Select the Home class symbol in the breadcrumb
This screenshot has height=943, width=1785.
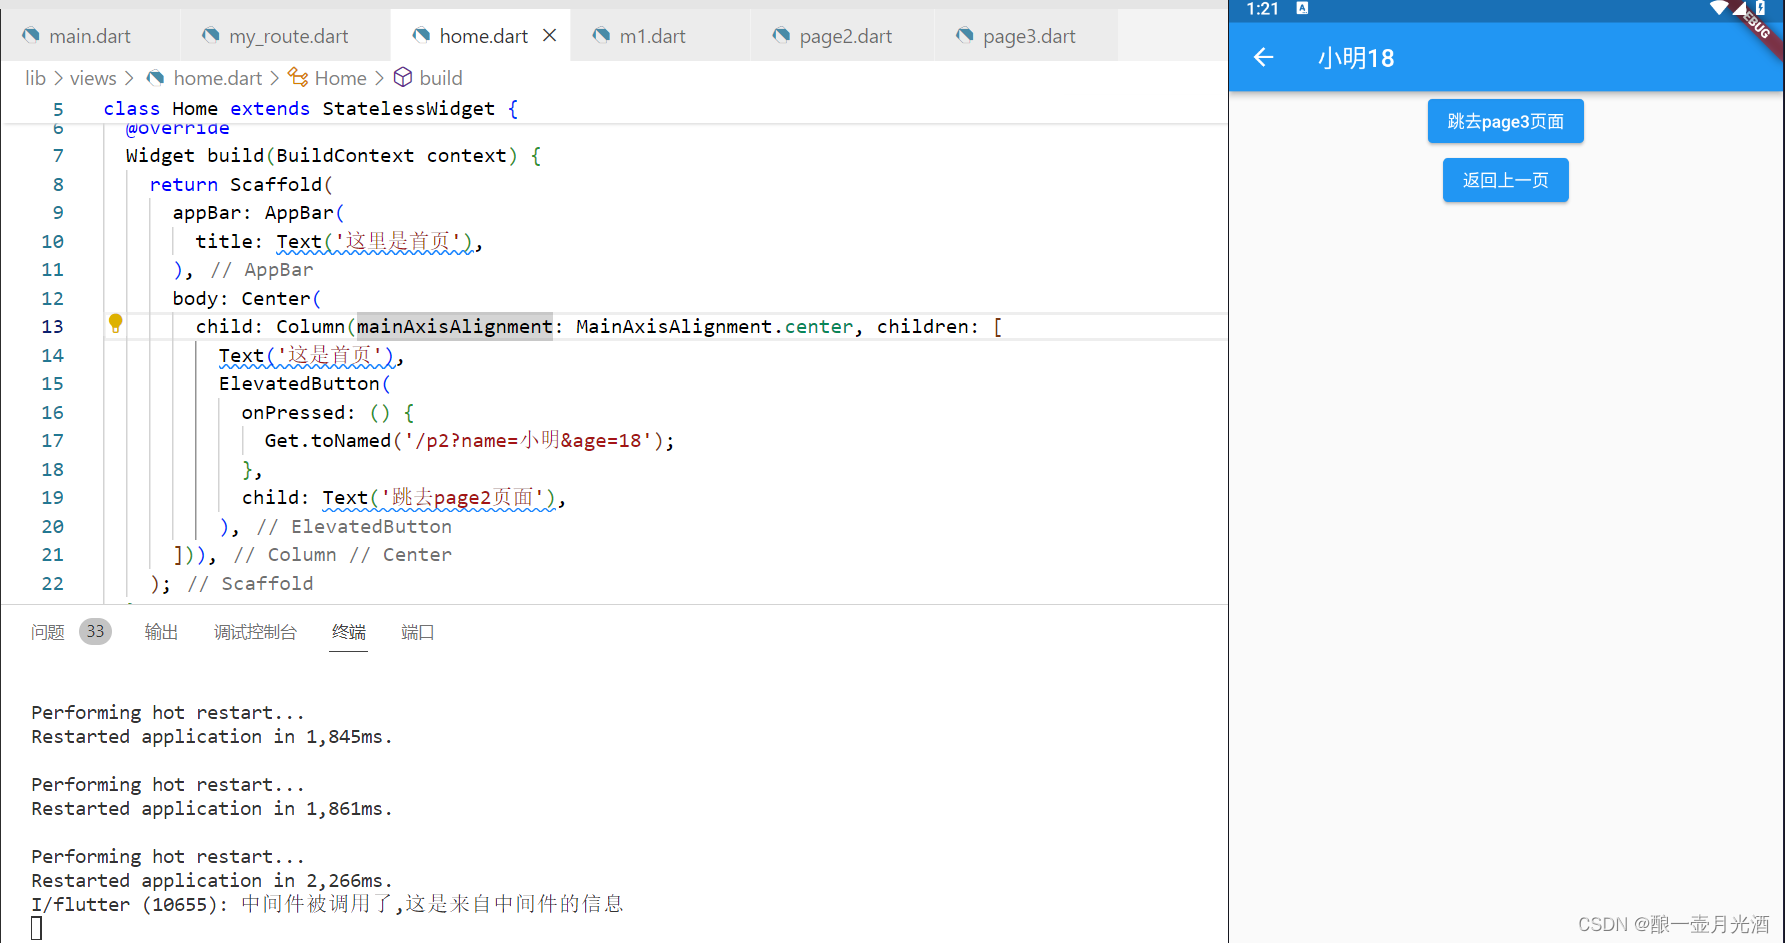tap(340, 77)
